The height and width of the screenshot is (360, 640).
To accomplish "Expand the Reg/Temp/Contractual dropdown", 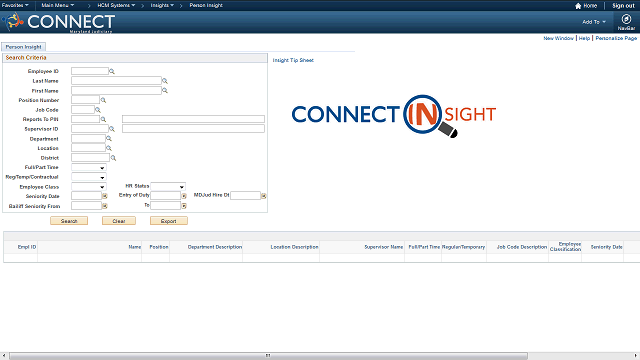I will pos(89,177).
